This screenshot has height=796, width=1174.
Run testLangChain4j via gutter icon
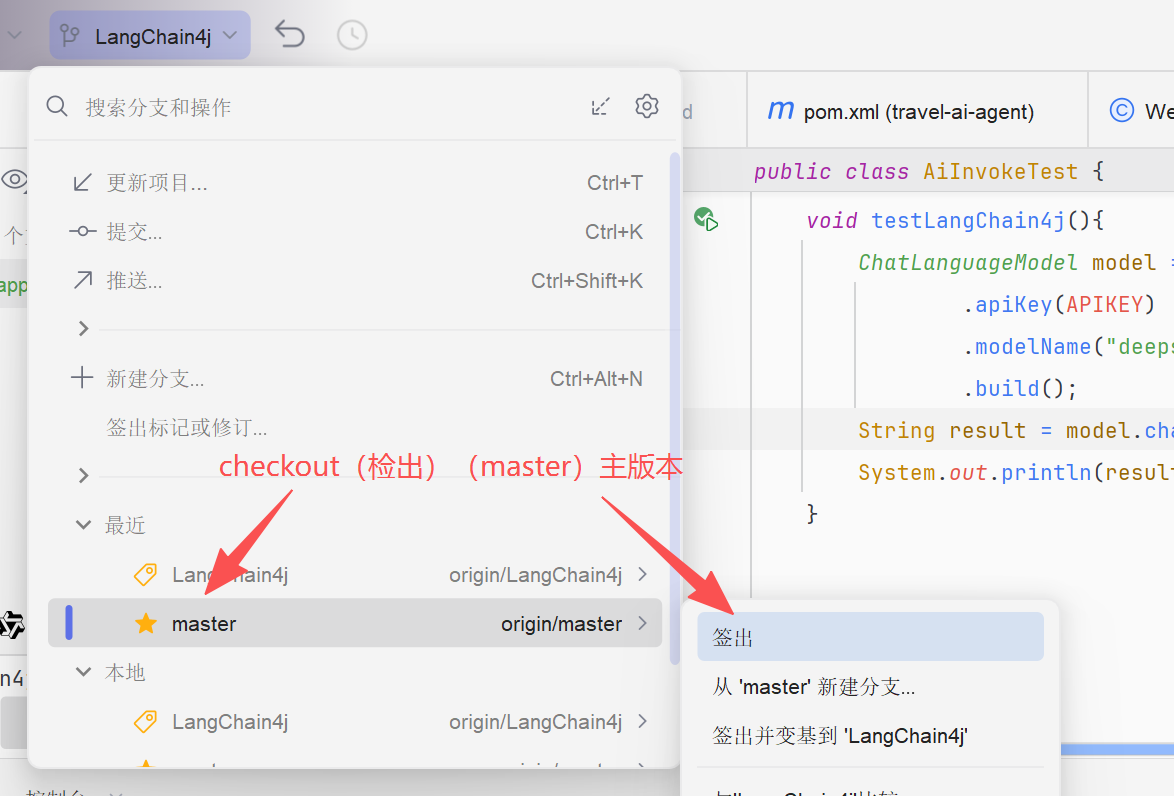pyautogui.click(x=705, y=219)
